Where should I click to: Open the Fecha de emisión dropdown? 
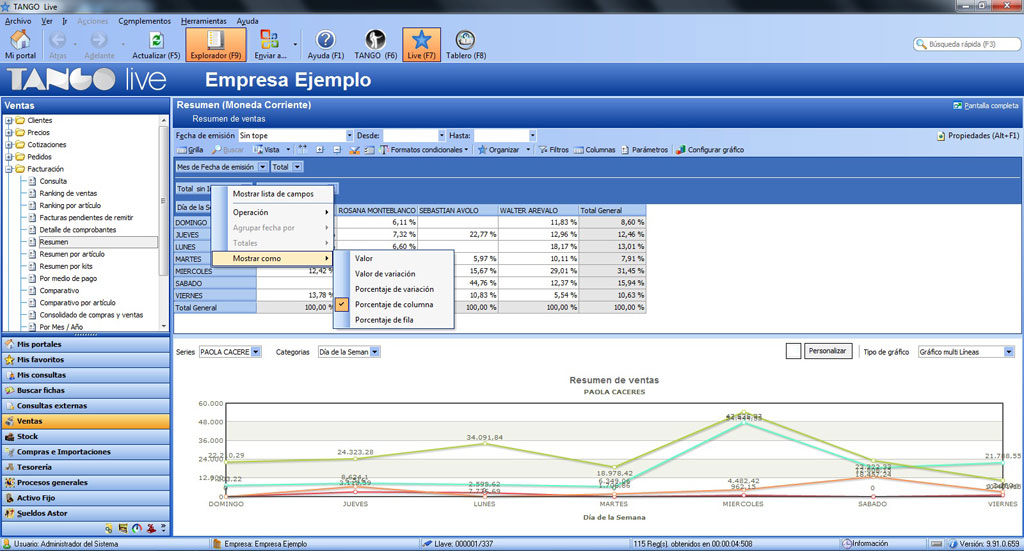click(349, 135)
